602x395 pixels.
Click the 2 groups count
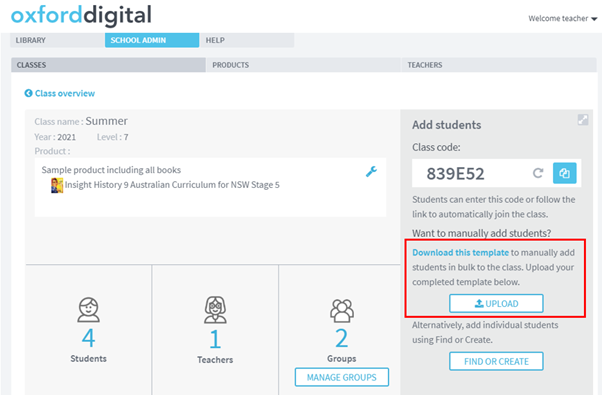342,338
